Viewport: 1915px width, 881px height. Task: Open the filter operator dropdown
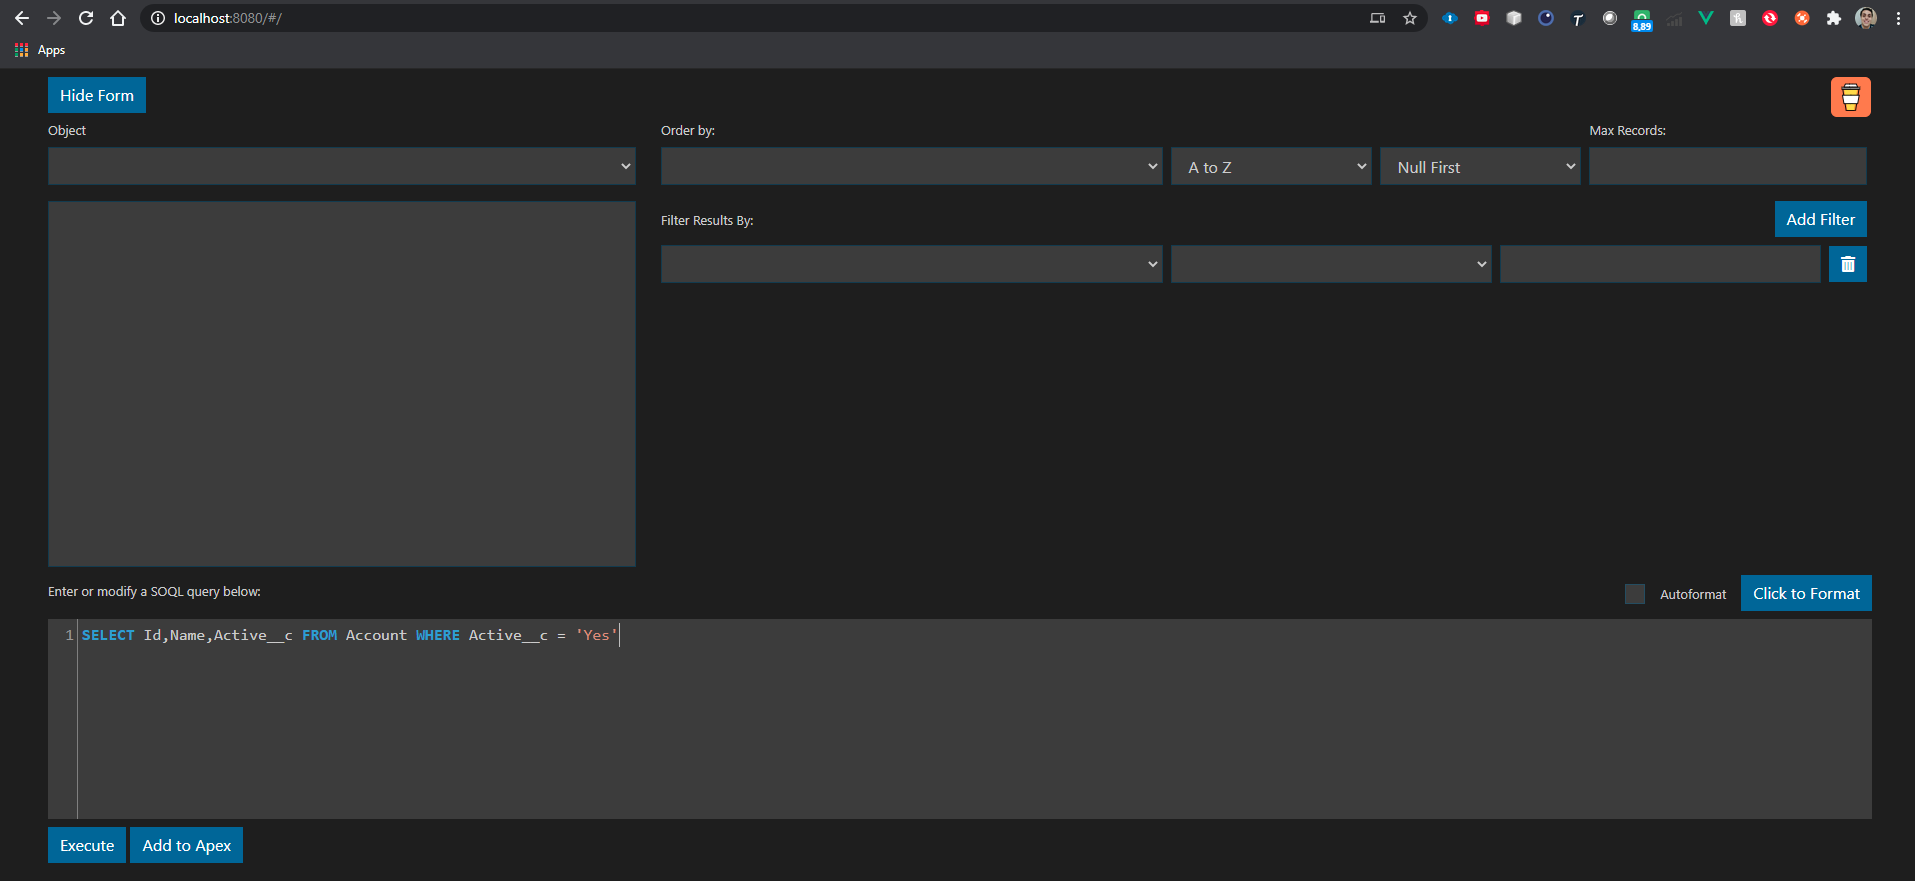pos(1332,264)
